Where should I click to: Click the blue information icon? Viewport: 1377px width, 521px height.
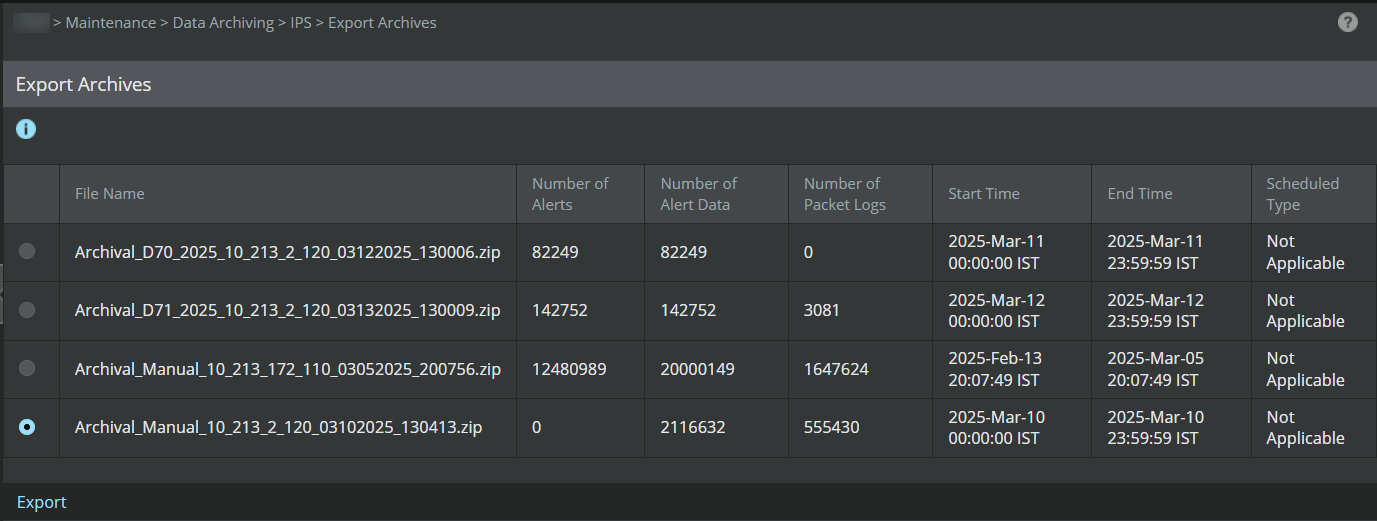click(27, 129)
